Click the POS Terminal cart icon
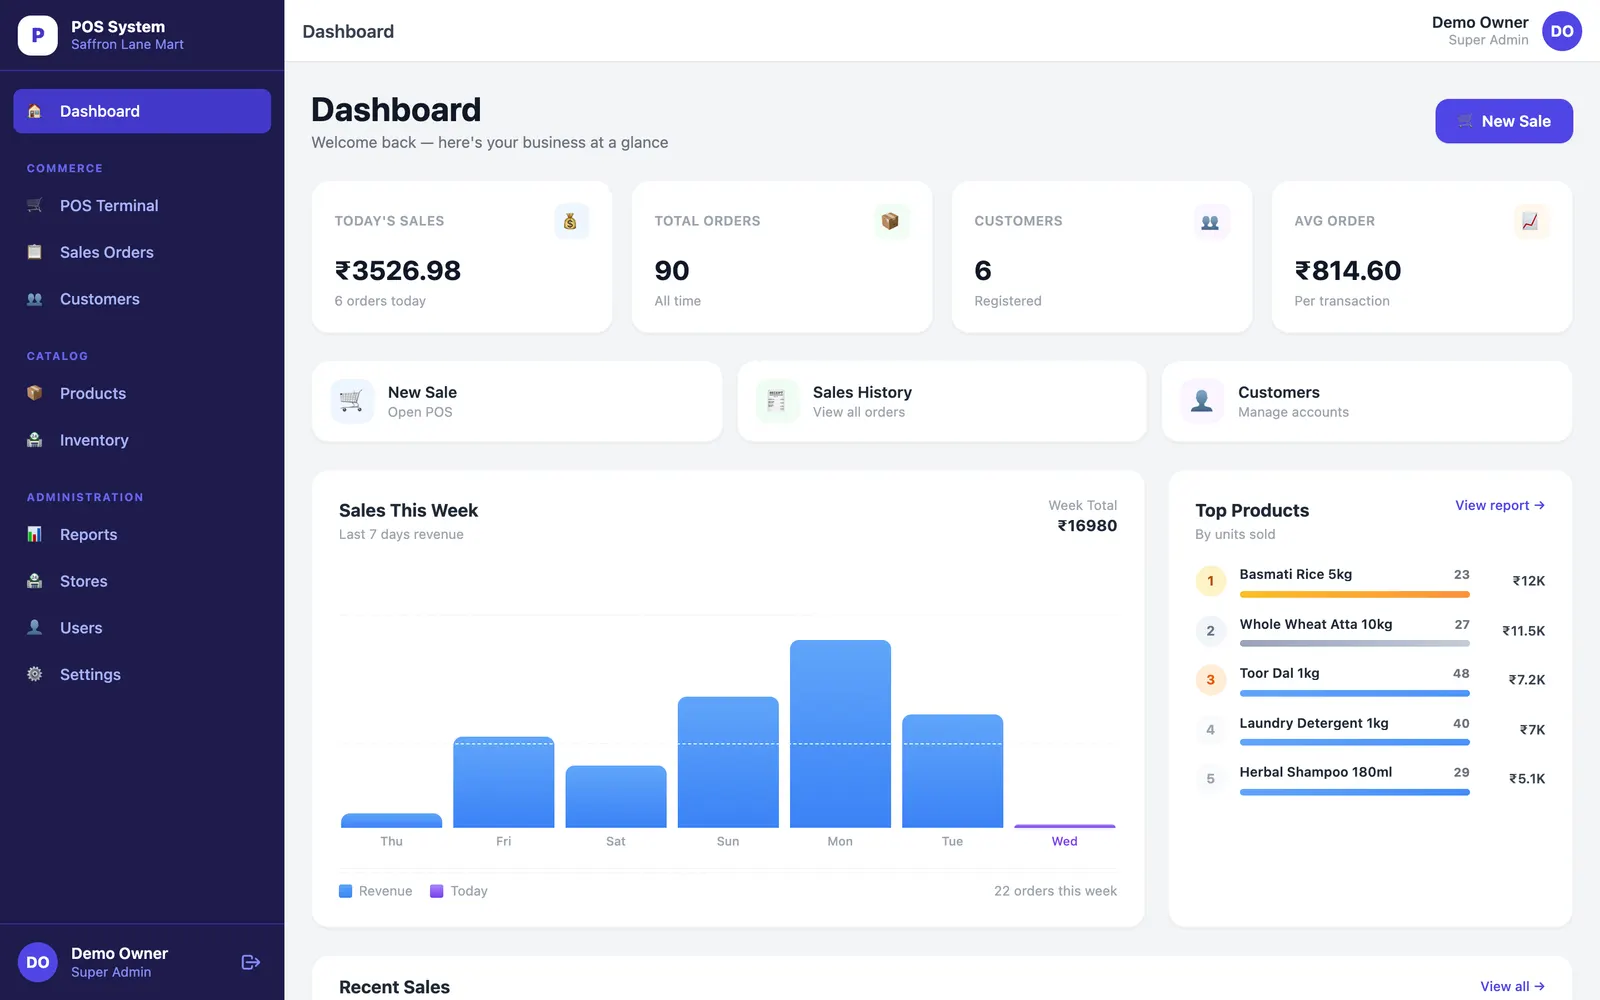Image resolution: width=1600 pixels, height=1000 pixels. click(34, 205)
